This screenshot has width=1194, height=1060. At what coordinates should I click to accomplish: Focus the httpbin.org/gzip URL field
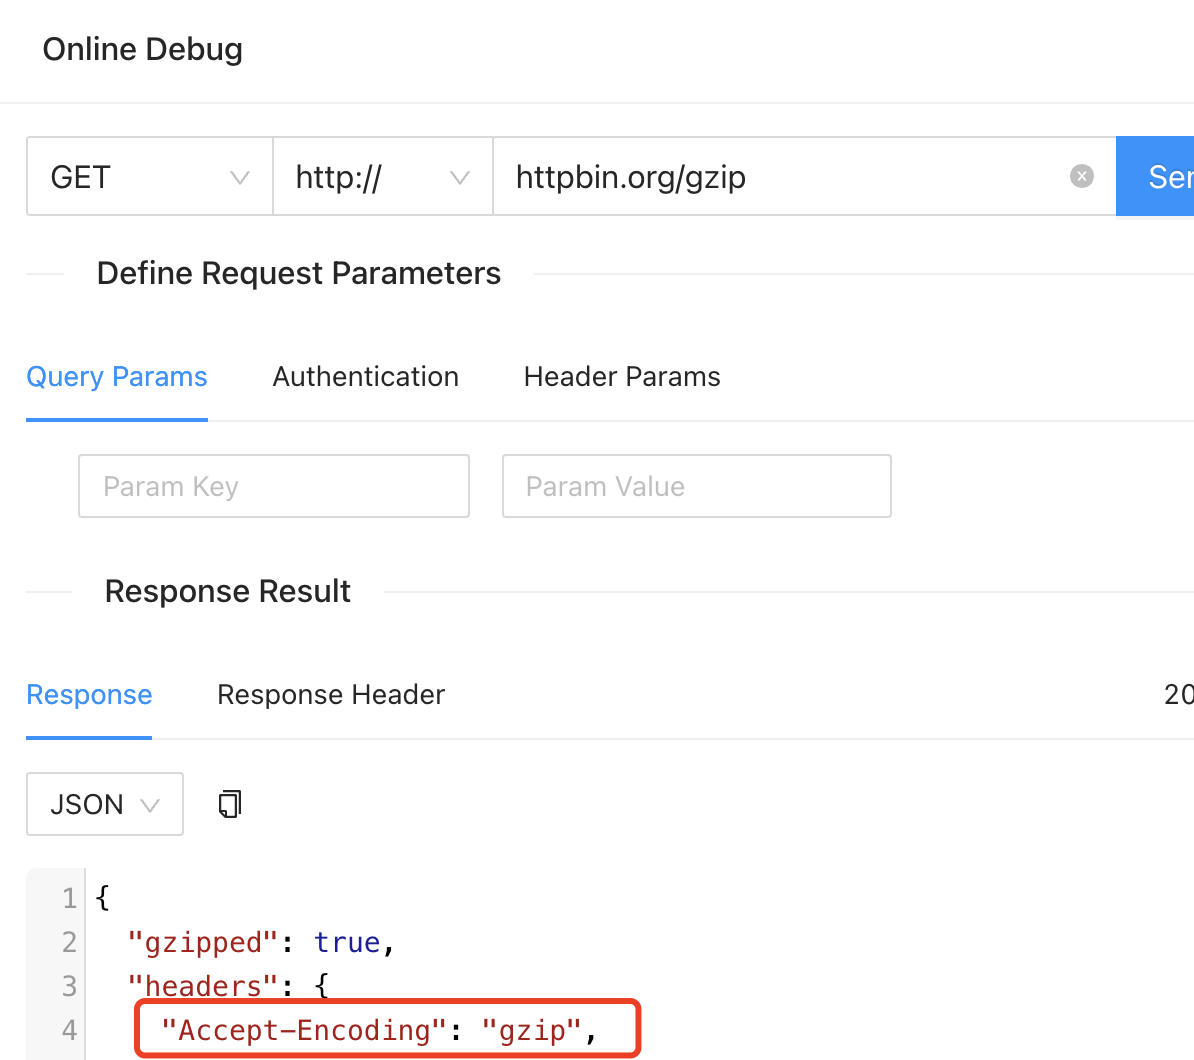pos(805,177)
